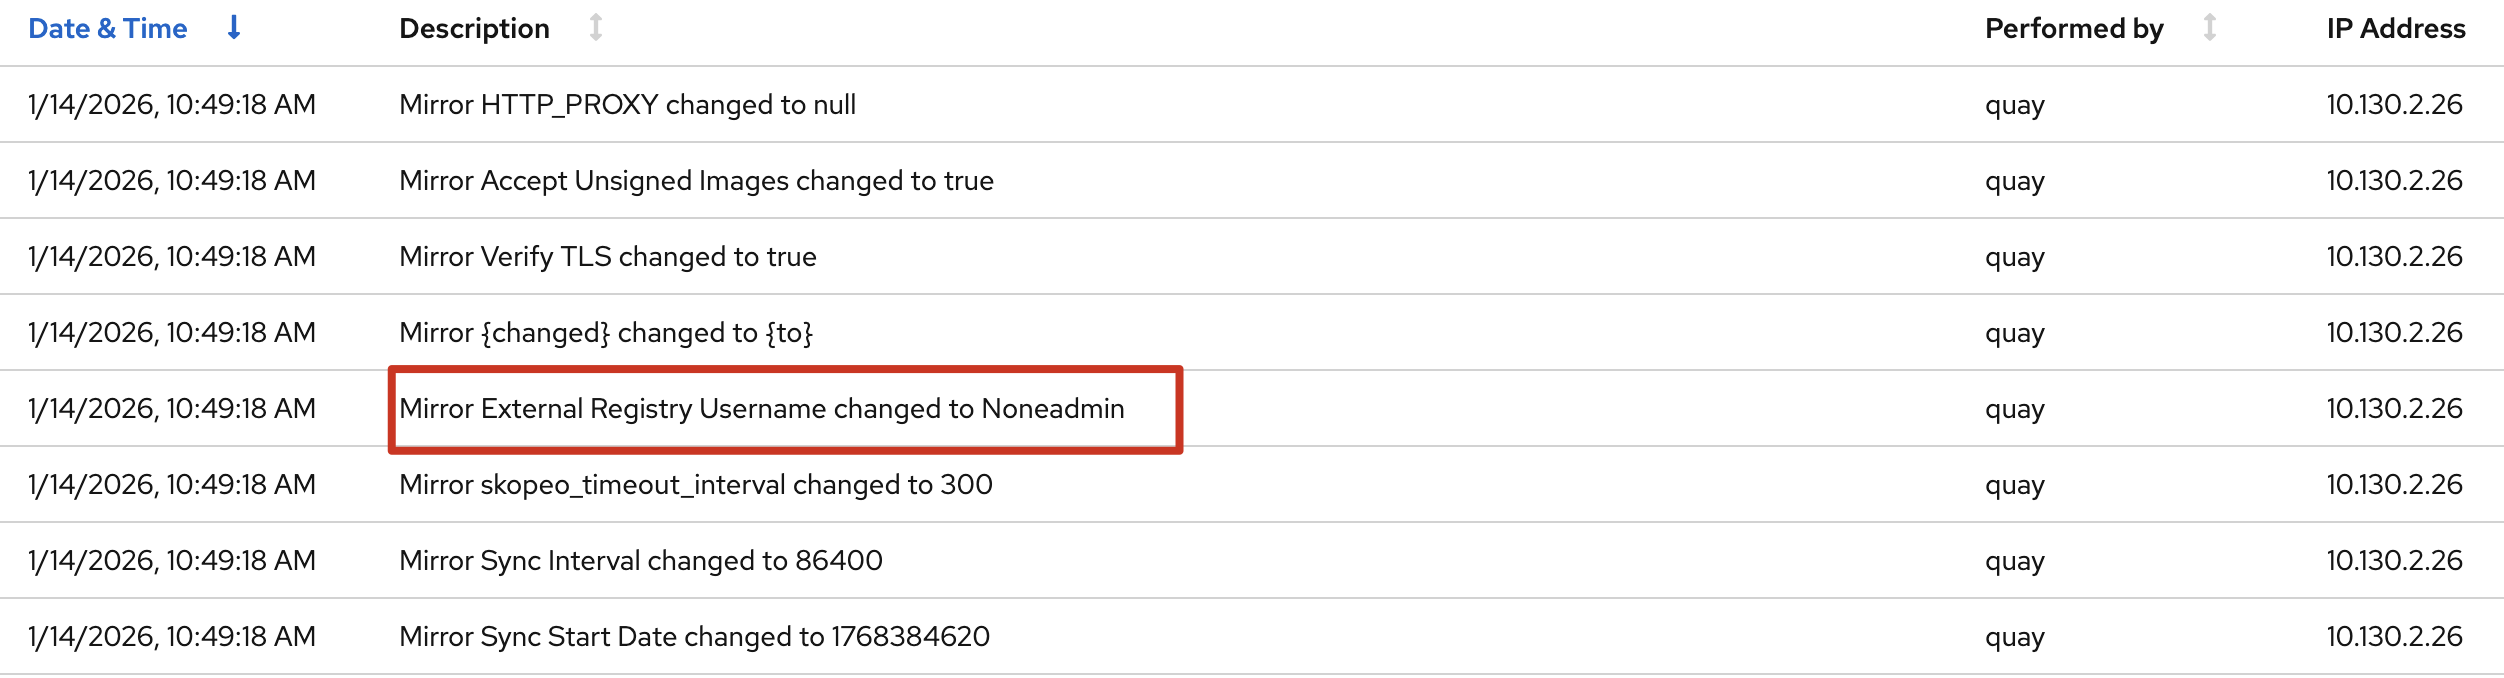Click Mirror Verify TLS changed to true
Viewport: 2504px width, 678px height.
(x=607, y=257)
